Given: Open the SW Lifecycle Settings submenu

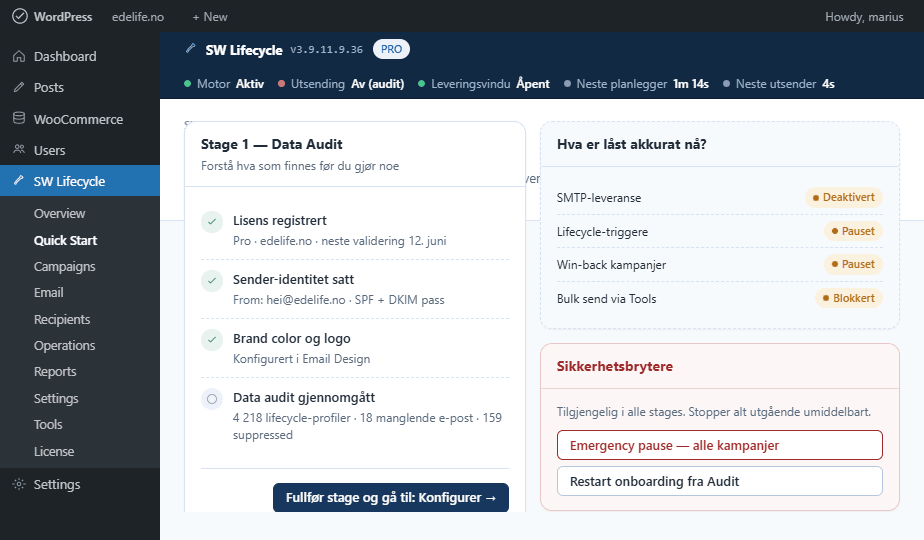Looking at the screenshot, I should pyautogui.click(x=56, y=399).
